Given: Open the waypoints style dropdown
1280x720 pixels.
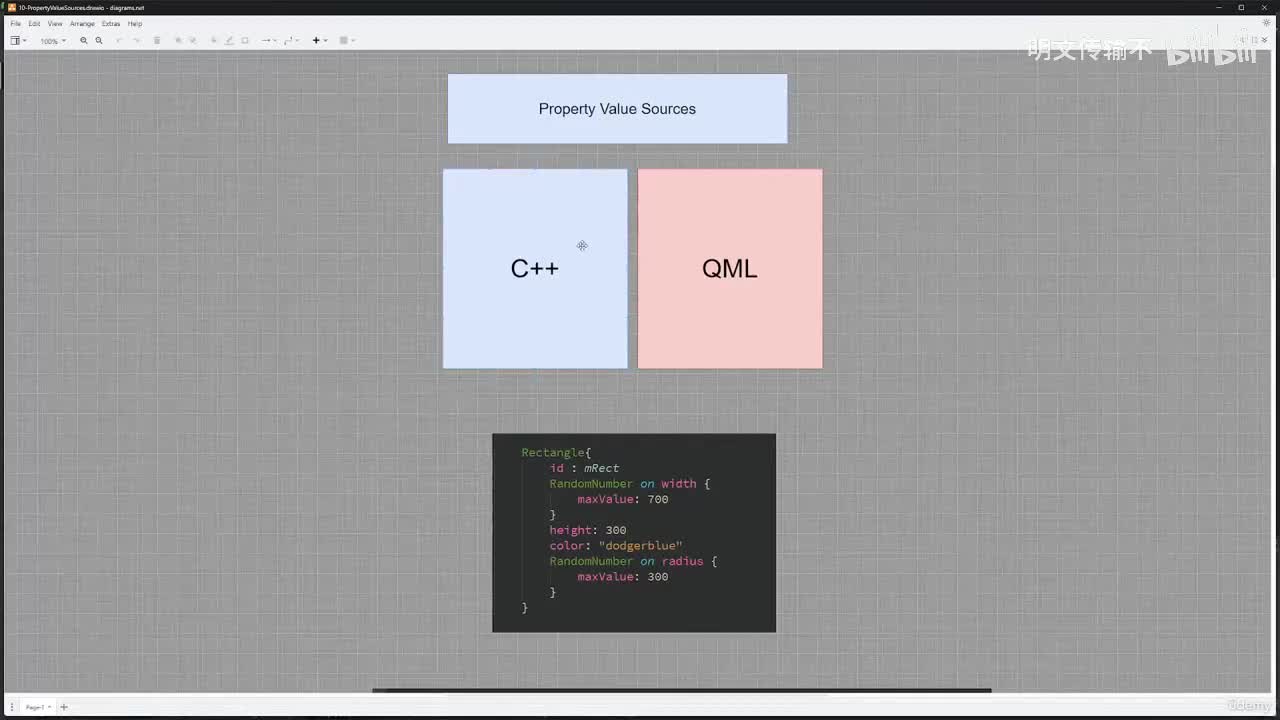Looking at the screenshot, I should coord(291,41).
